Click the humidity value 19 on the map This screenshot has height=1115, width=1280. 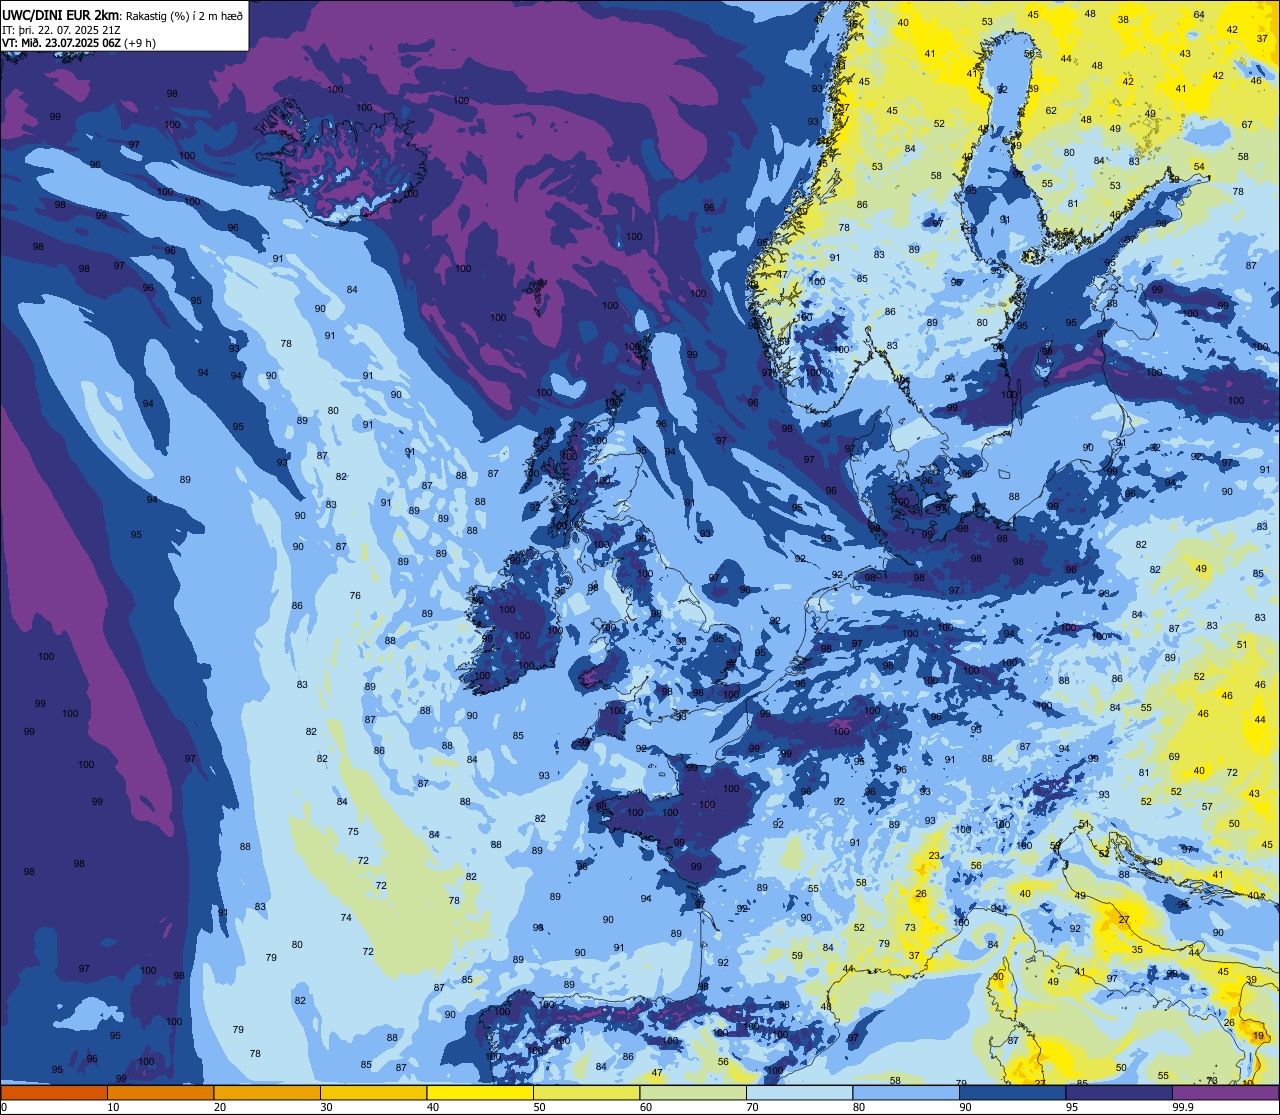tap(1258, 1037)
